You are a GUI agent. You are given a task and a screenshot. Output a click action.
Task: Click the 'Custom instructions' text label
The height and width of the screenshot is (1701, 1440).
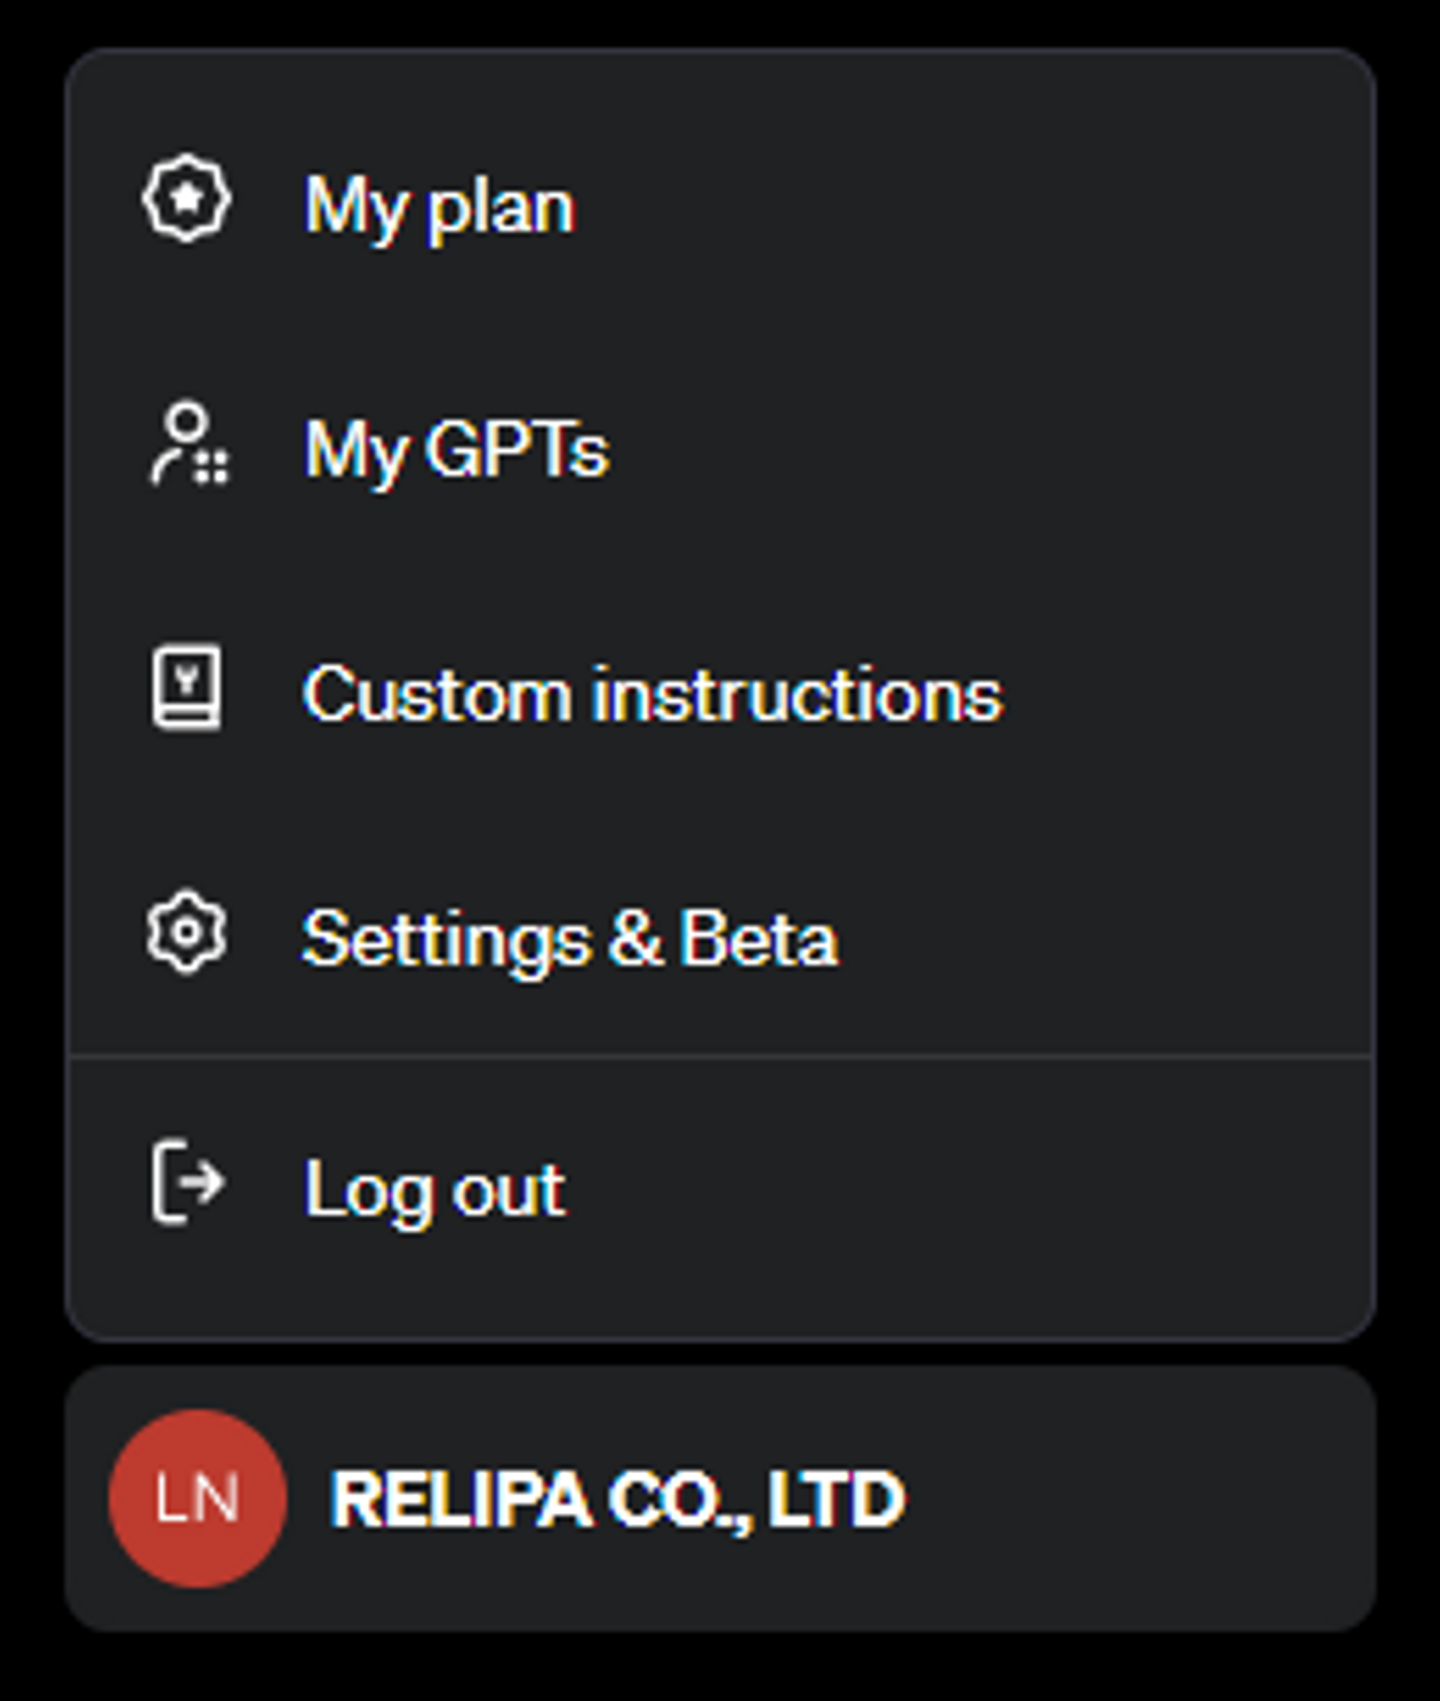click(x=652, y=693)
